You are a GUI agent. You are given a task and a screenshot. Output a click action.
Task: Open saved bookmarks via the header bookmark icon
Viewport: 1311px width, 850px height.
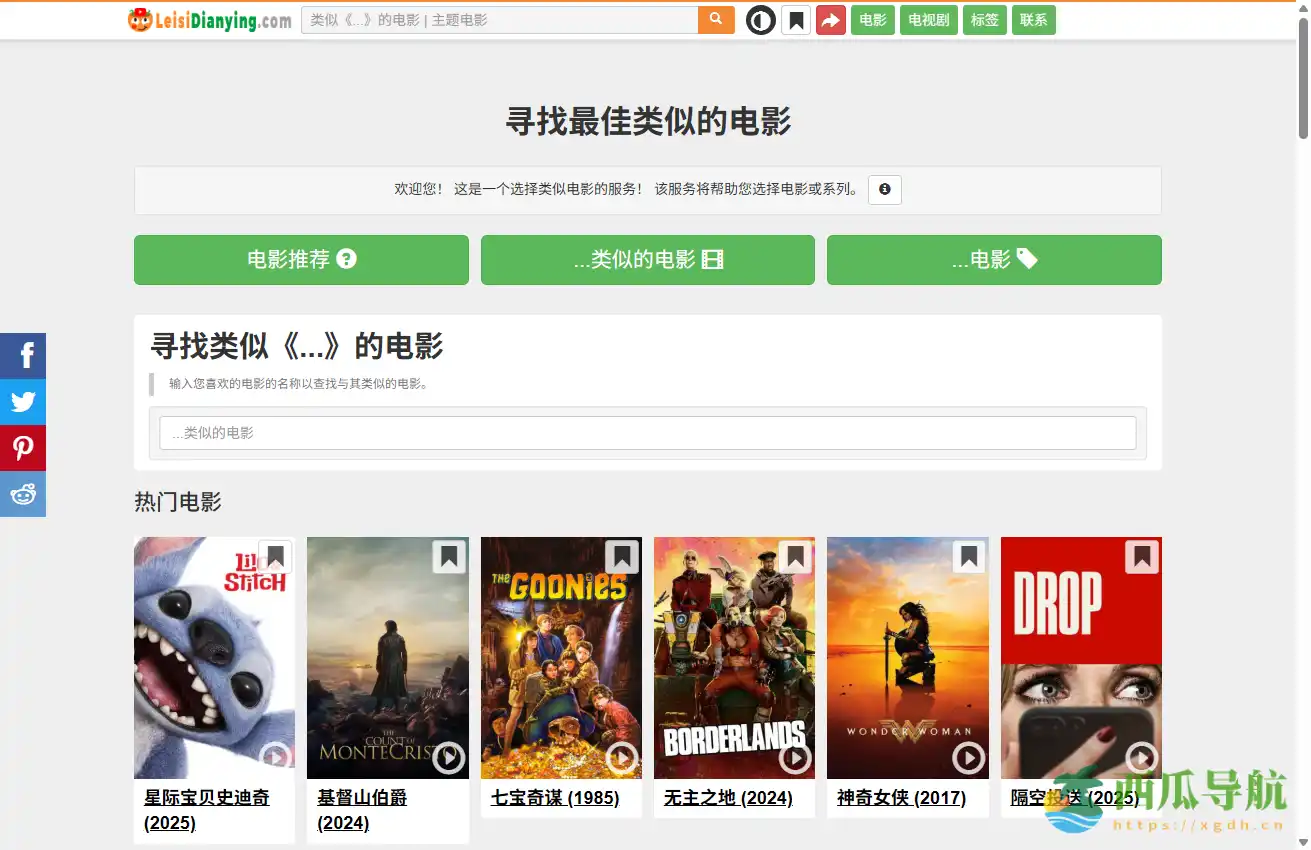(795, 19)
